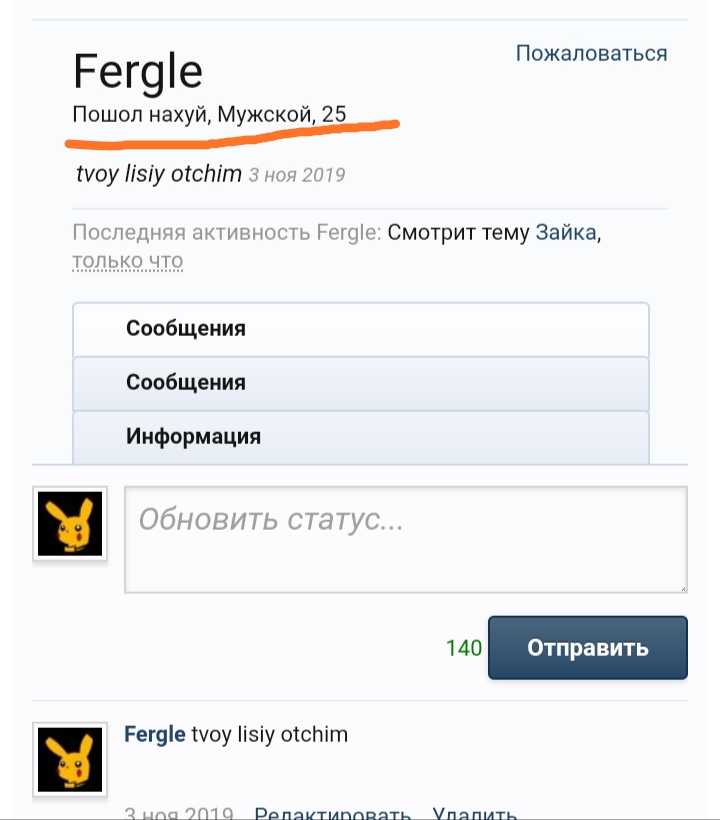
Task: Click the Fergle username link in the post
Action: tap(154, 735)
